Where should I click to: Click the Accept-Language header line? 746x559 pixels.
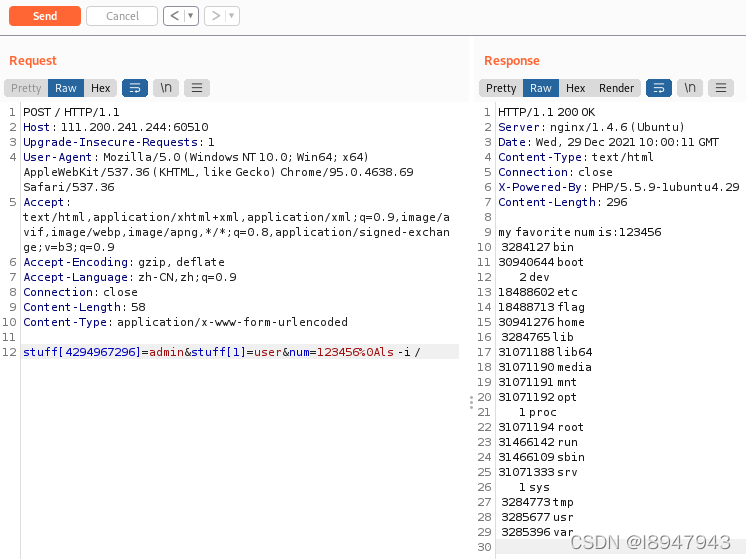coord(130,277)
